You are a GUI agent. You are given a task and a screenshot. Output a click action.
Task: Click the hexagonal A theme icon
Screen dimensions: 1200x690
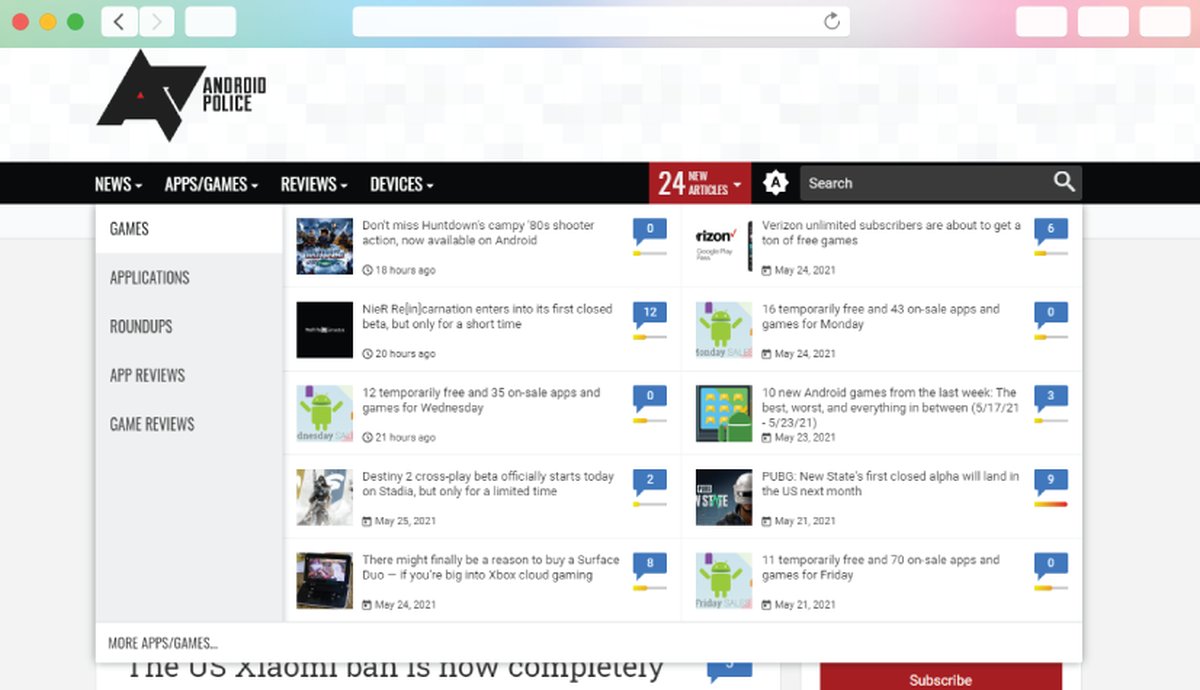(x=776, y=183)
